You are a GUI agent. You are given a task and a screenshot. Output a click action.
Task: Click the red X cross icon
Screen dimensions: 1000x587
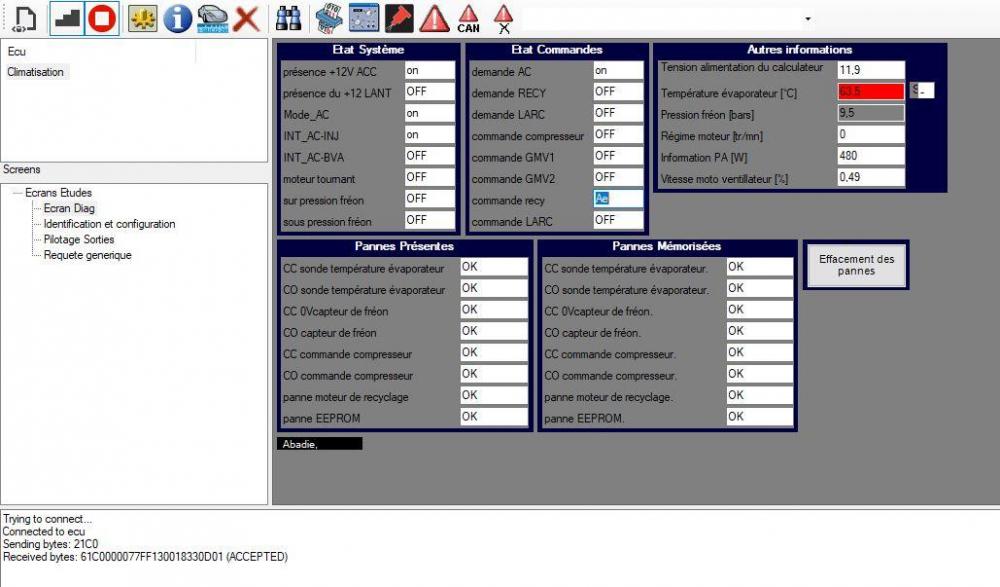[246, 19]
